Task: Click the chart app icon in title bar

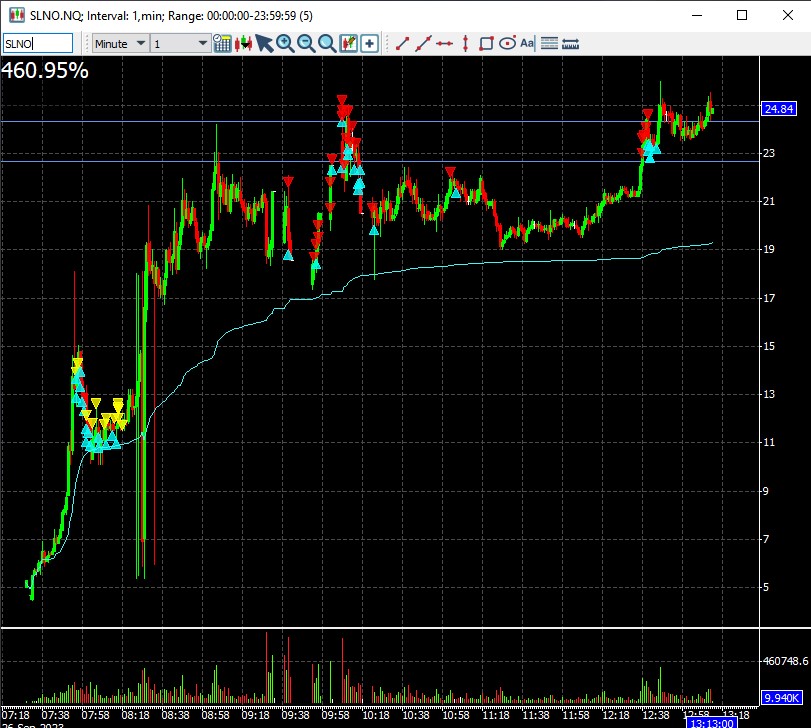Action: point(17,15)
